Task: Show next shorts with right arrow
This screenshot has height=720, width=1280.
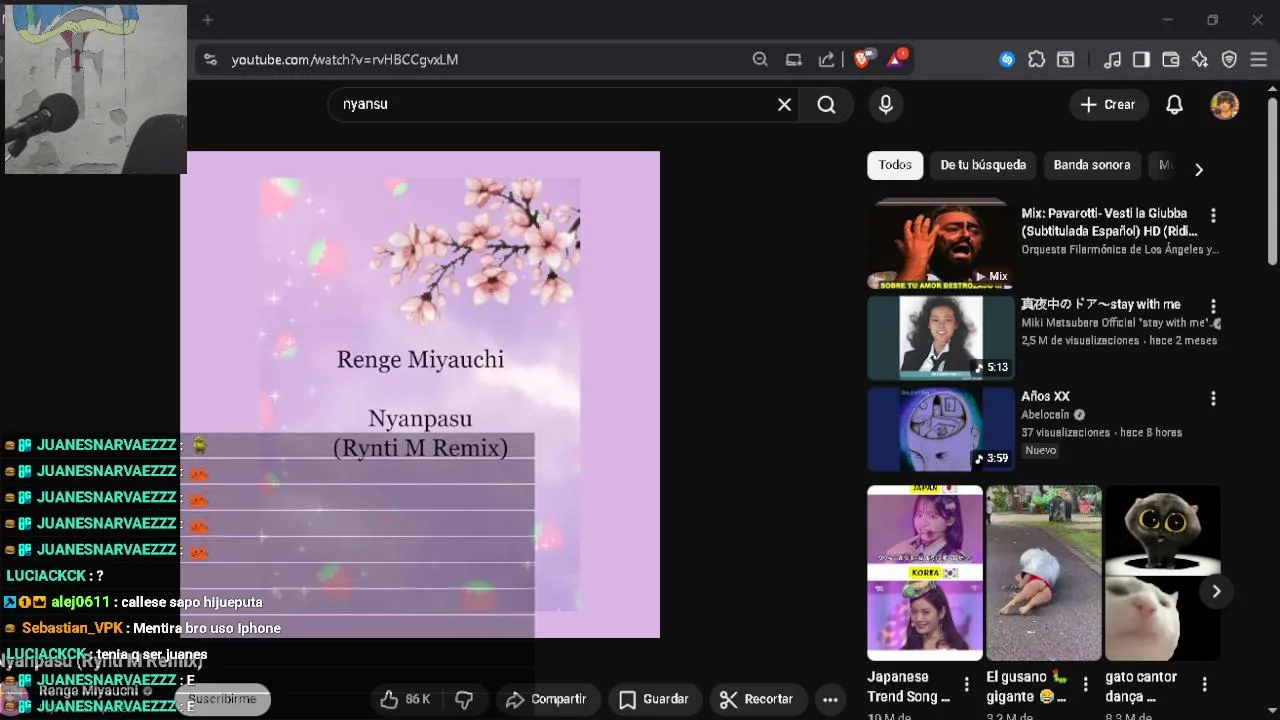Action: [1216, 591]
